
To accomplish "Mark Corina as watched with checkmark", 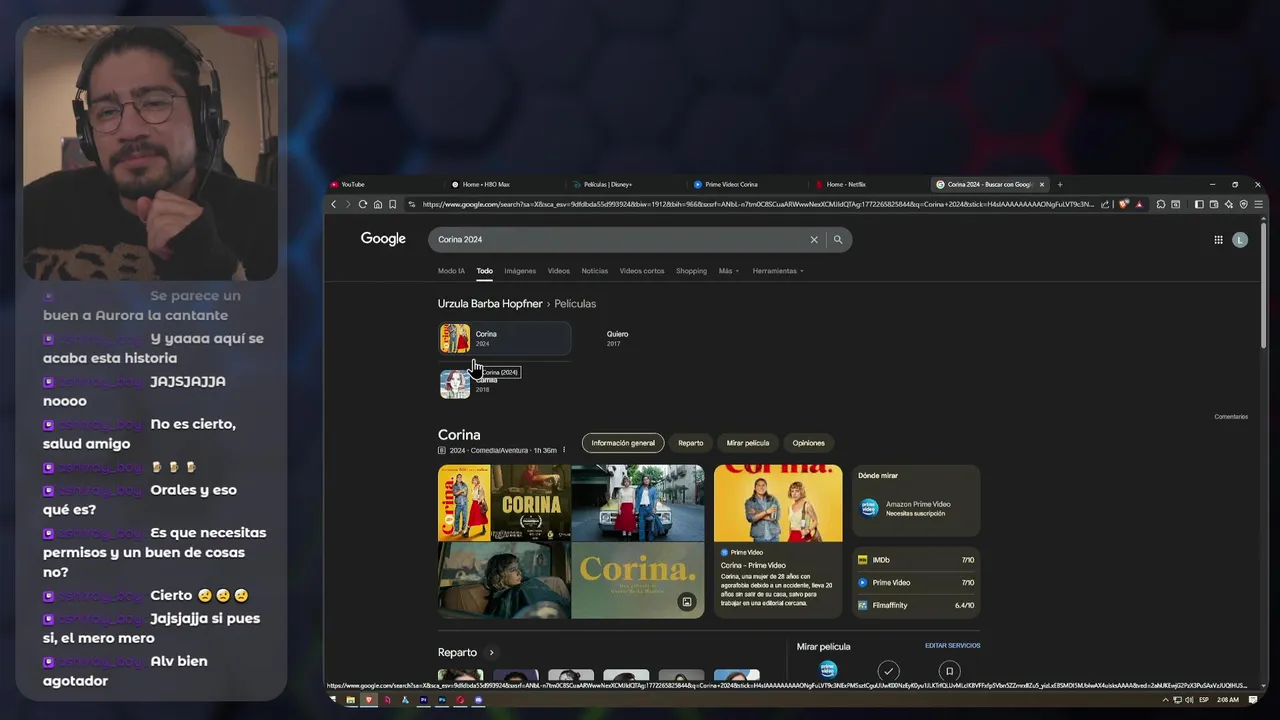I will [x=888, y=671].
